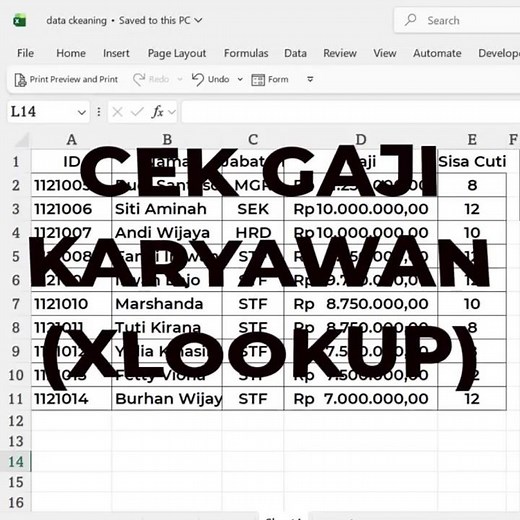Open the Formulas tab
520x520 pixels.
246,53
